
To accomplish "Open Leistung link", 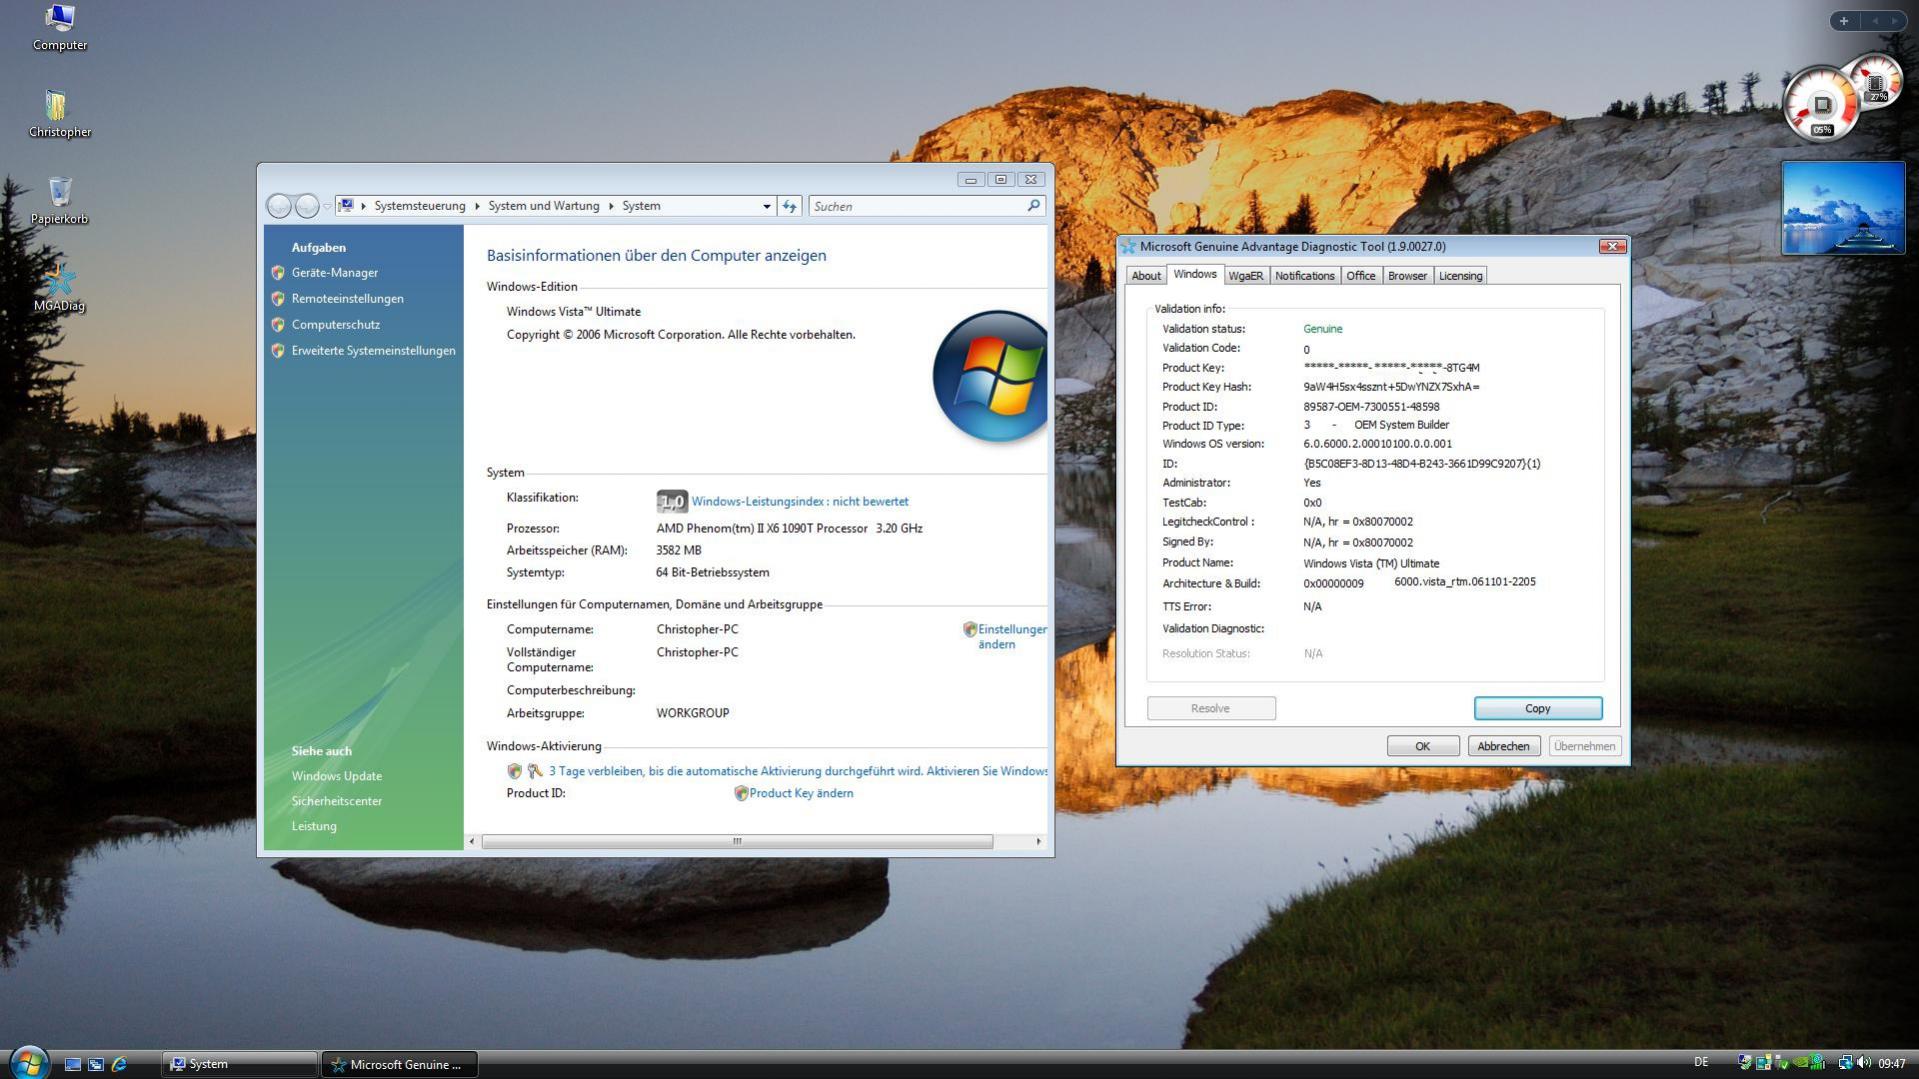I will click(314, 826).
